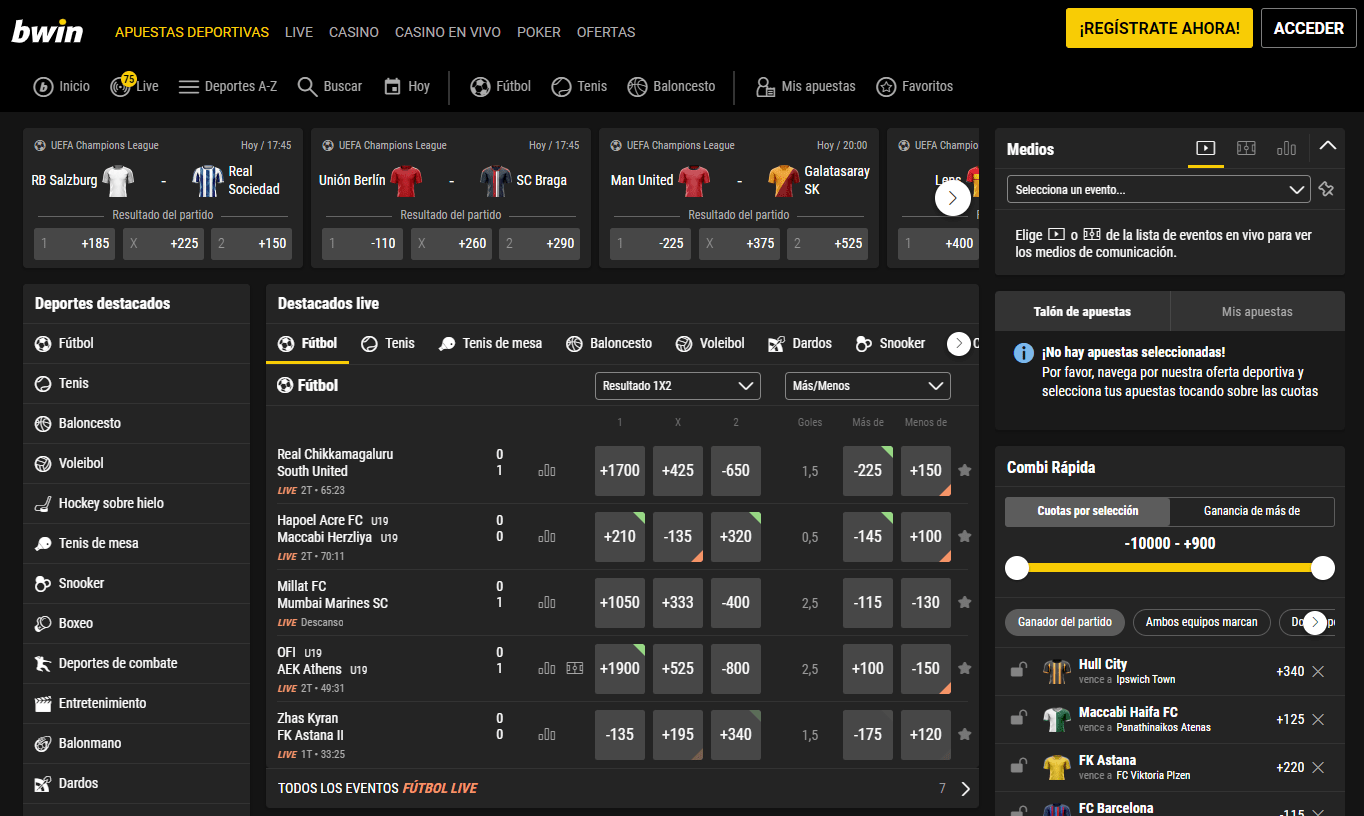Open the Hoy calendar icon
Viewport: 1364px width, 816px height.
393,87
